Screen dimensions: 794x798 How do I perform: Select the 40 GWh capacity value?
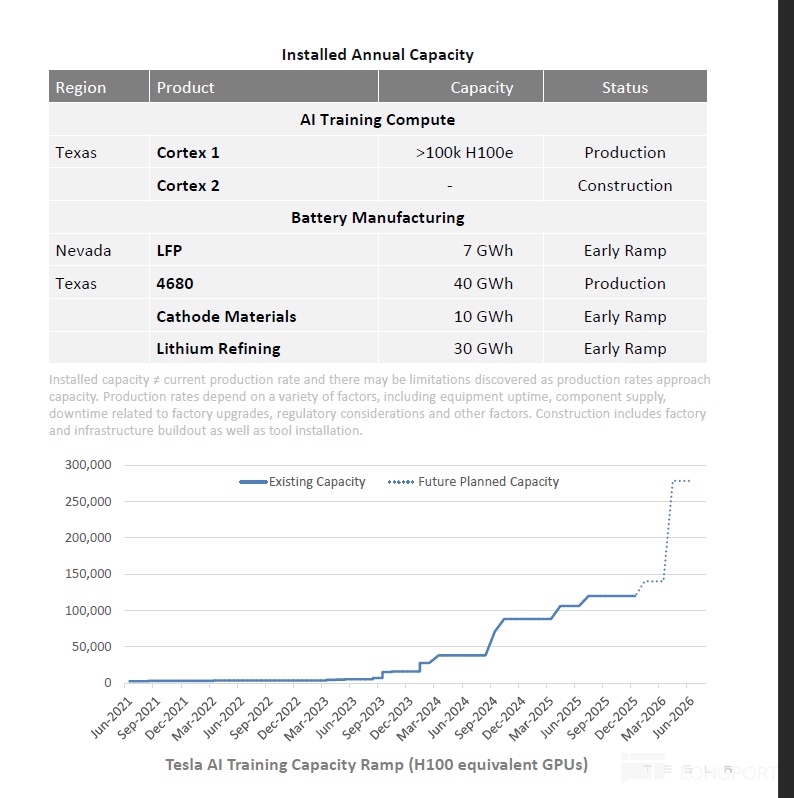483,284
